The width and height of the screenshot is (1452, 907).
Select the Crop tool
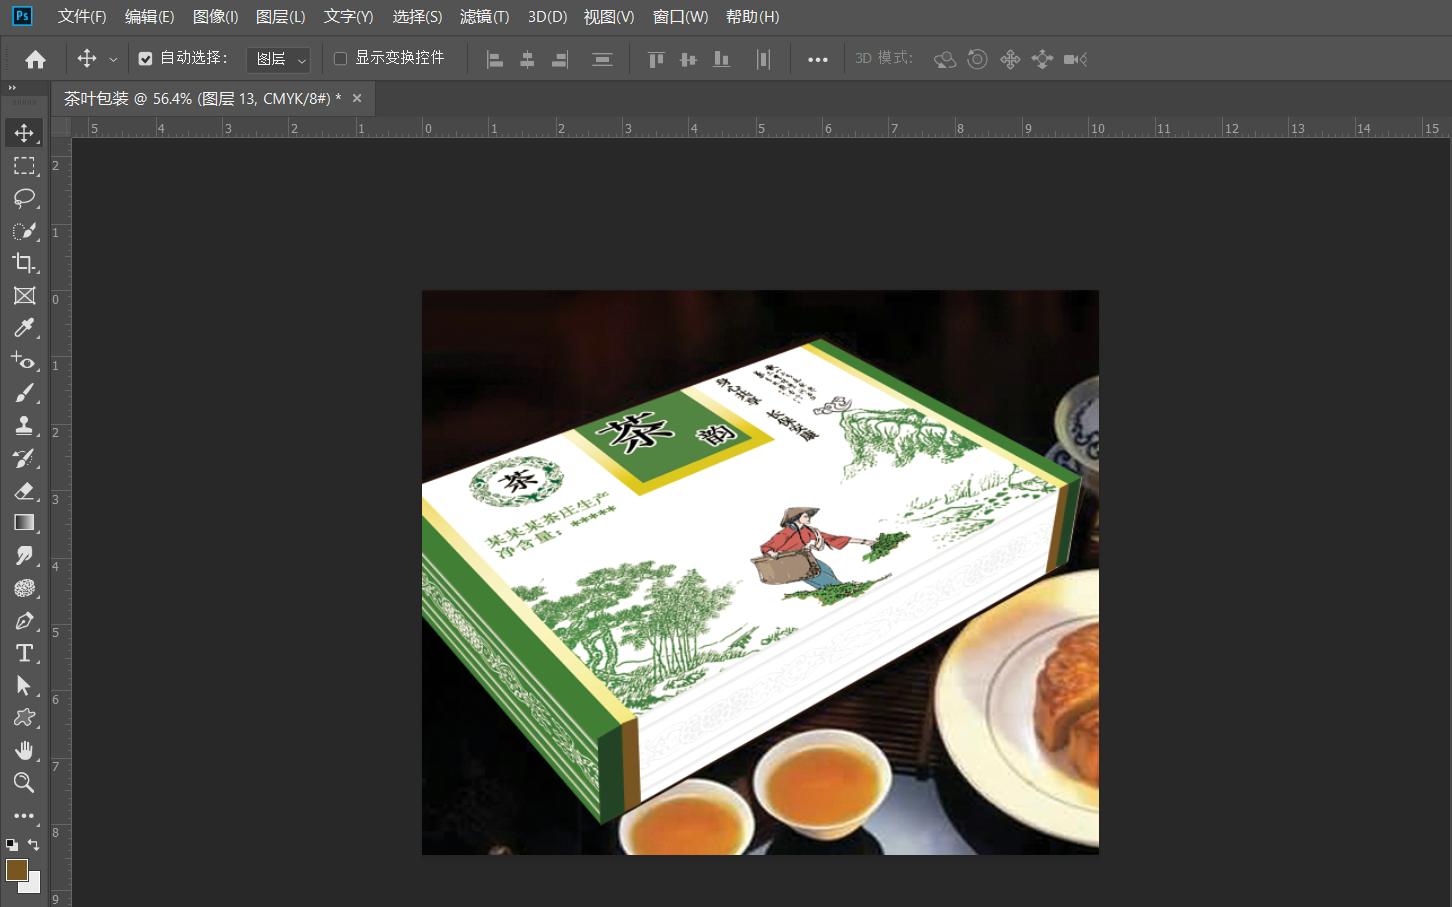pos(25,263)
